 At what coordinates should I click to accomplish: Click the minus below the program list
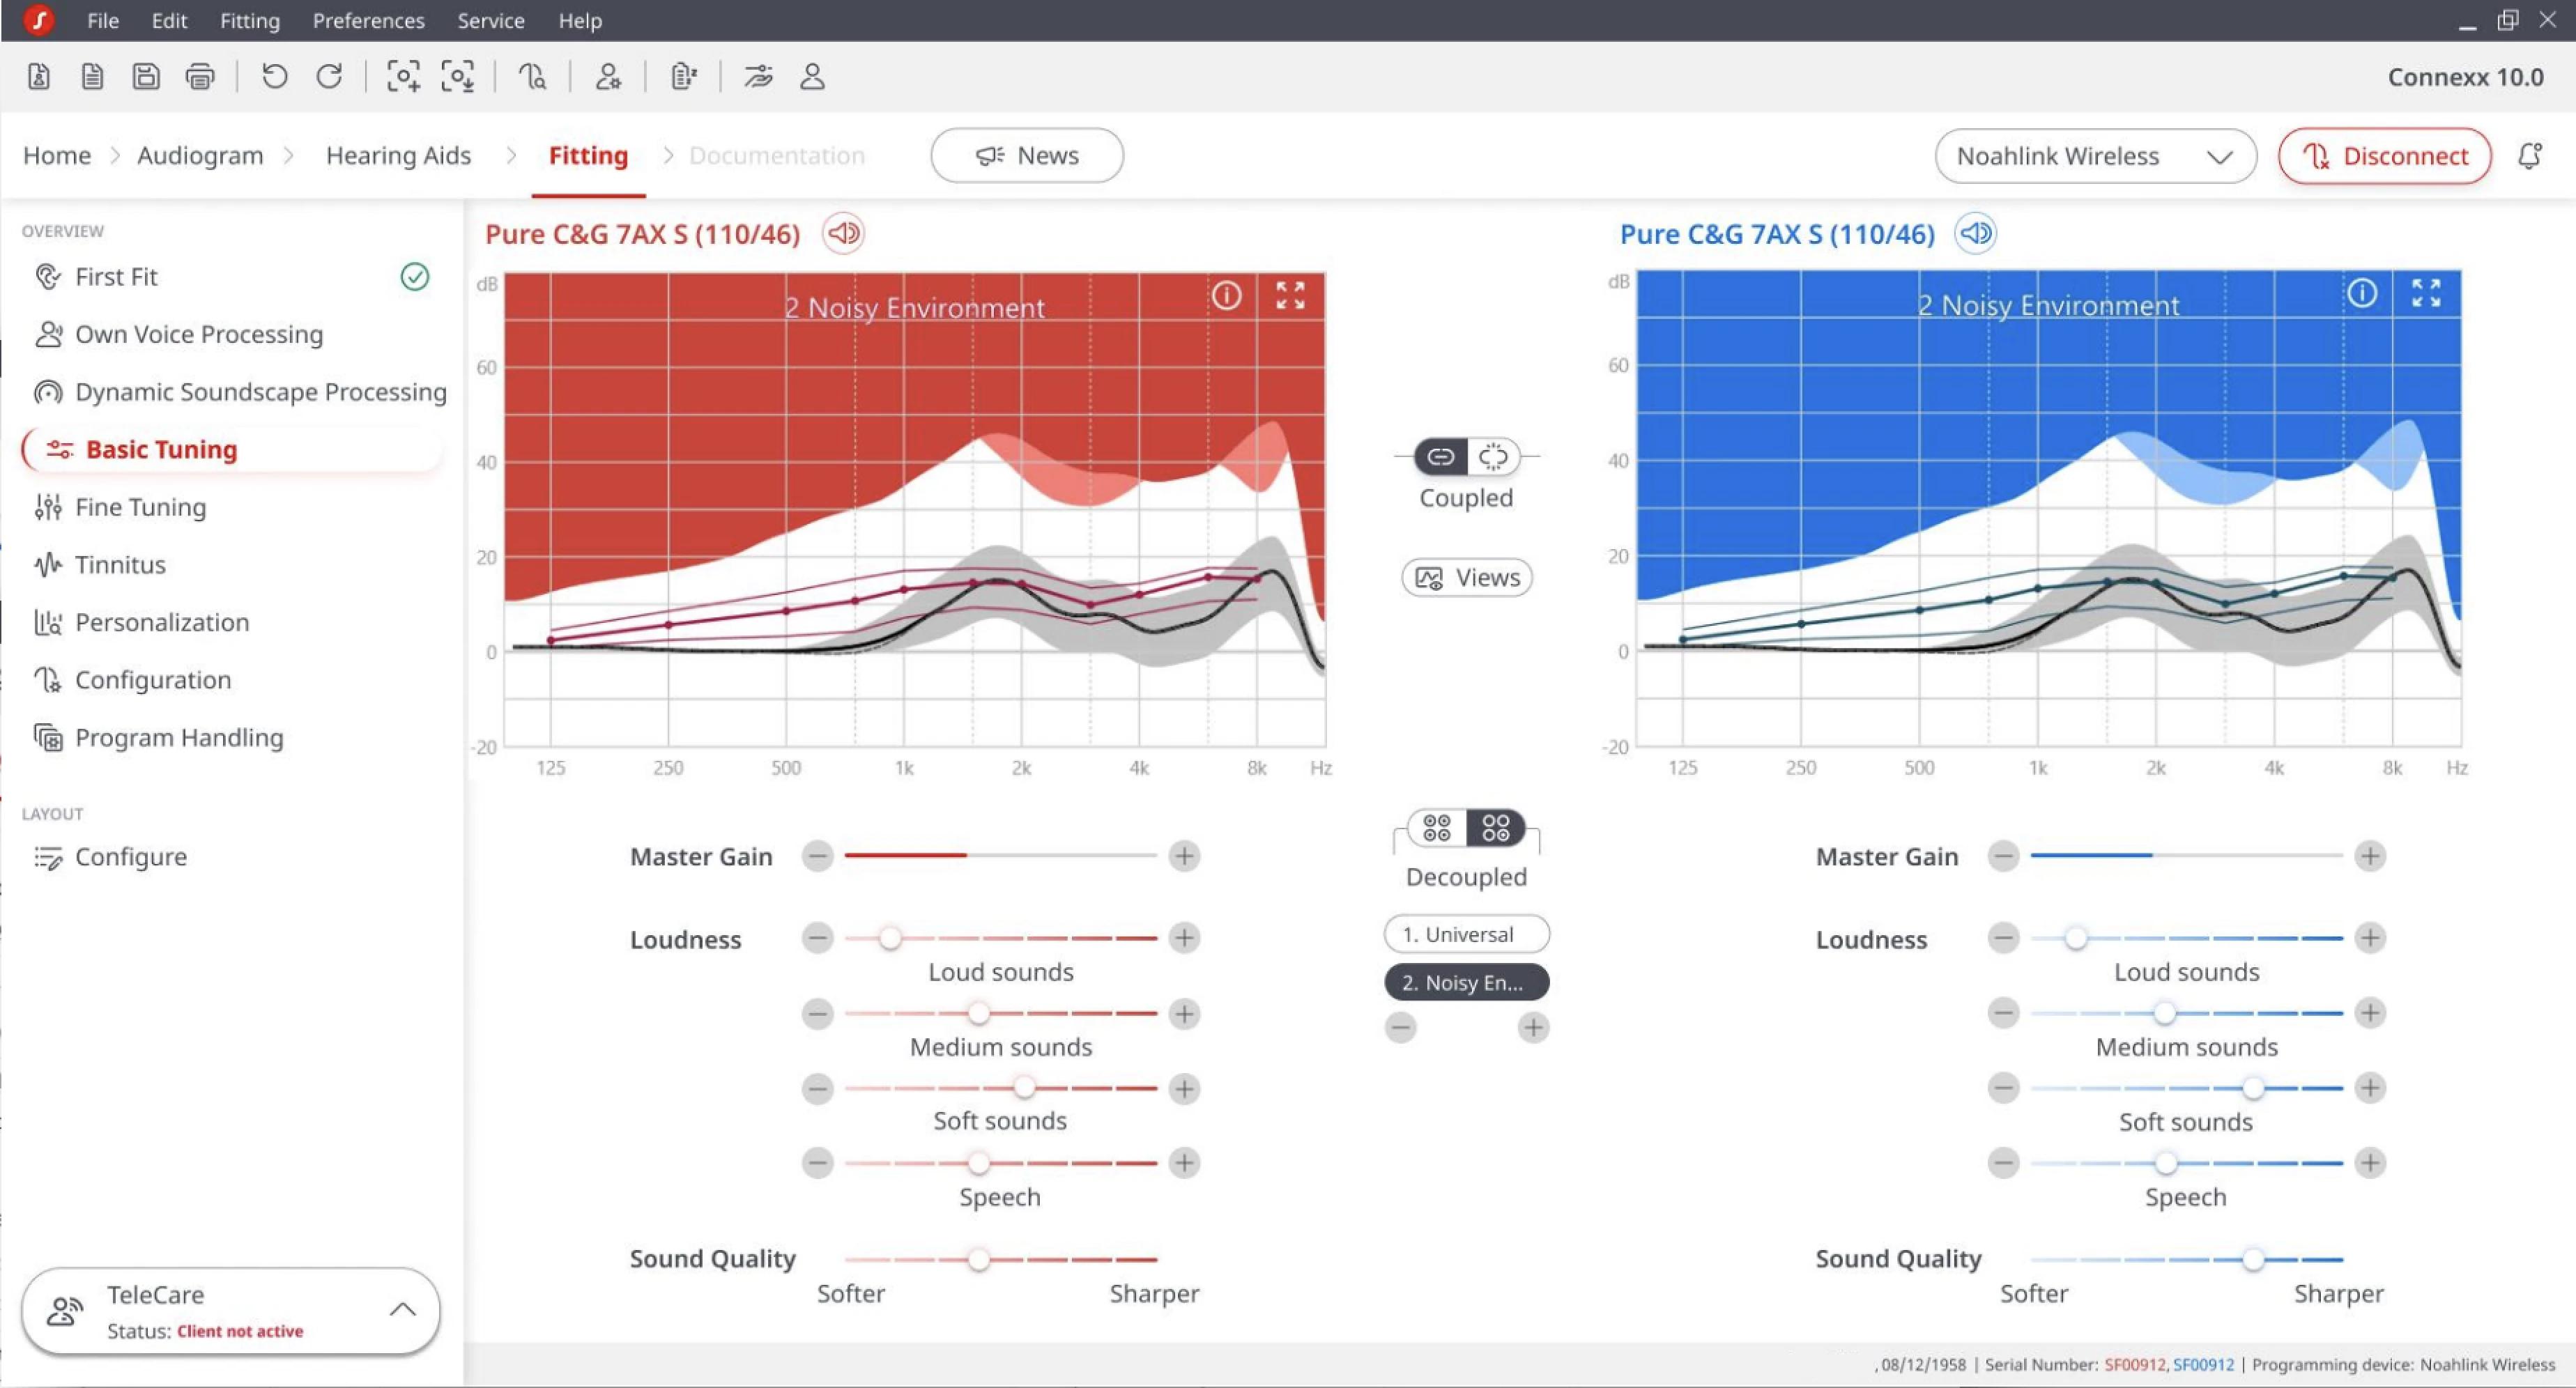(x=1400, y=1027)
